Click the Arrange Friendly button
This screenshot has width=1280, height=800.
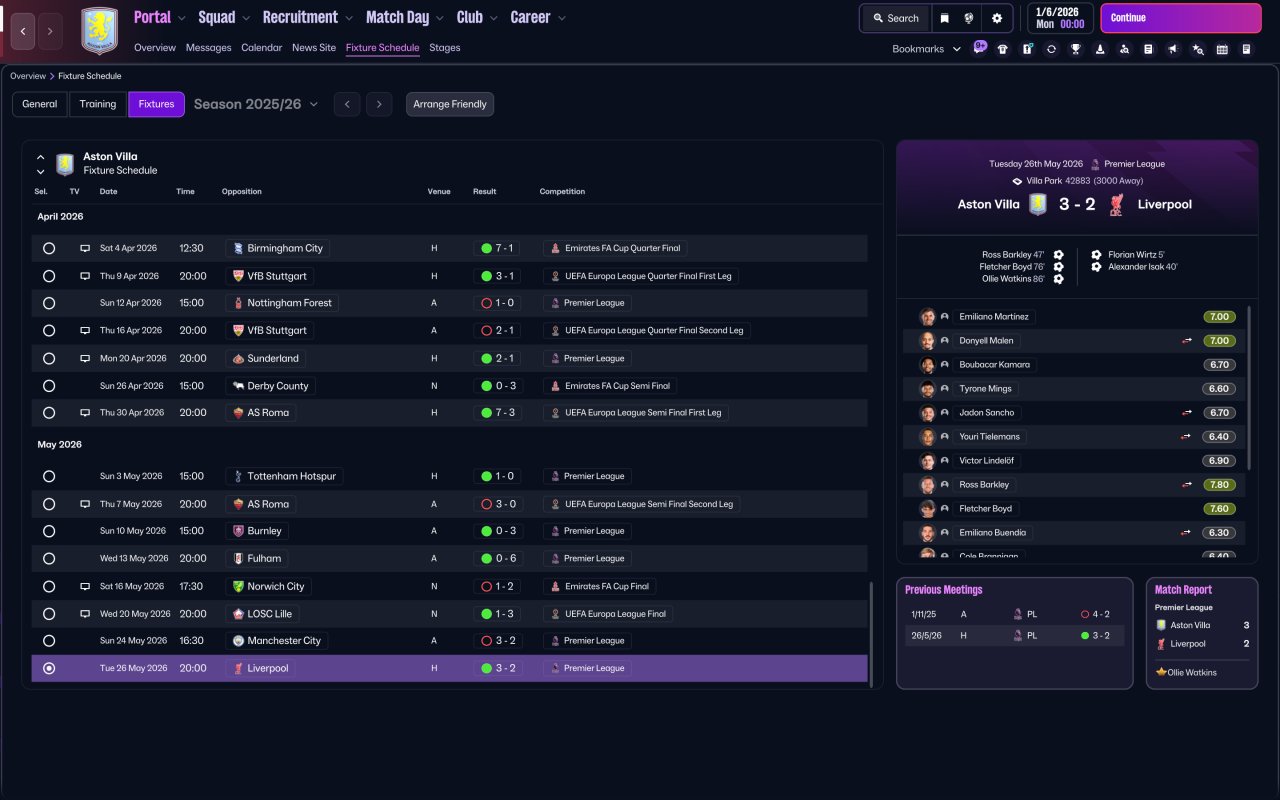(x=450, y=104)
